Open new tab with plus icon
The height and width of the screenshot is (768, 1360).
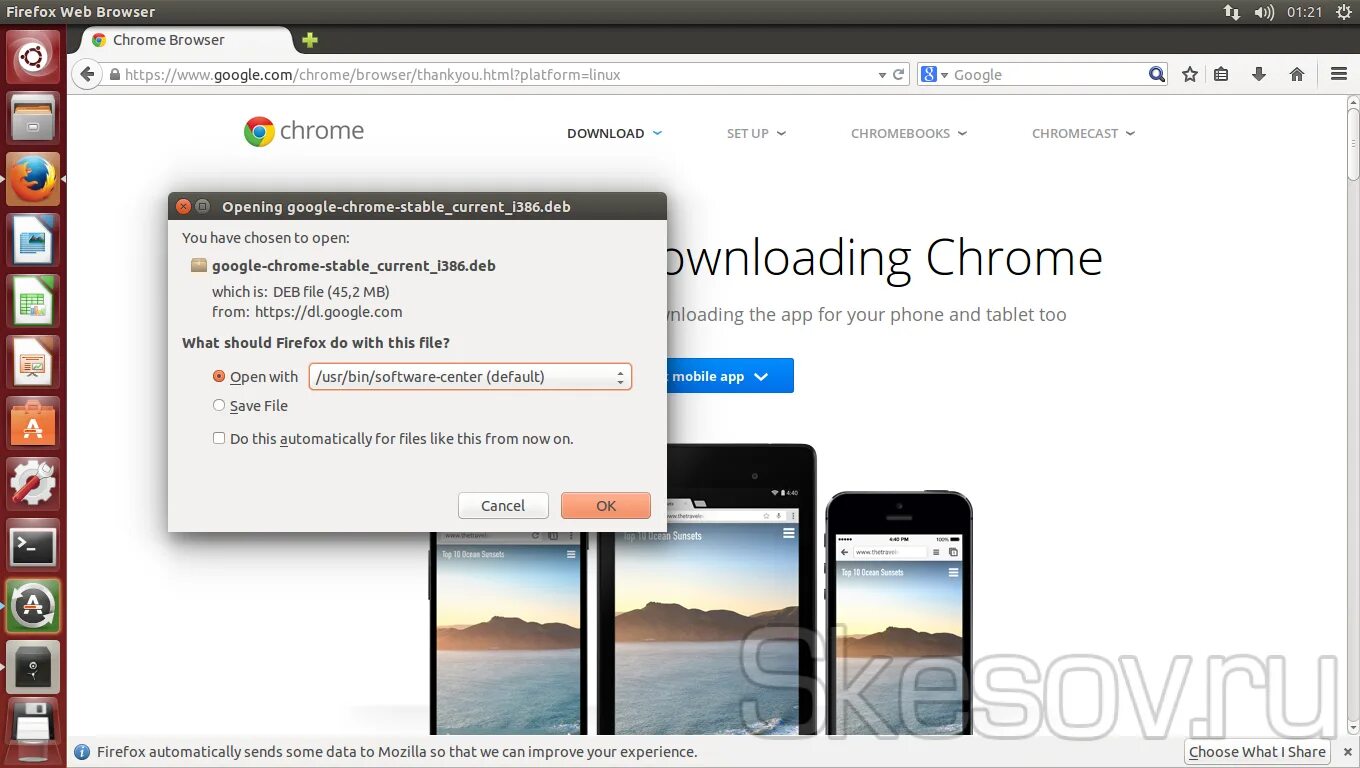(310, 40)
